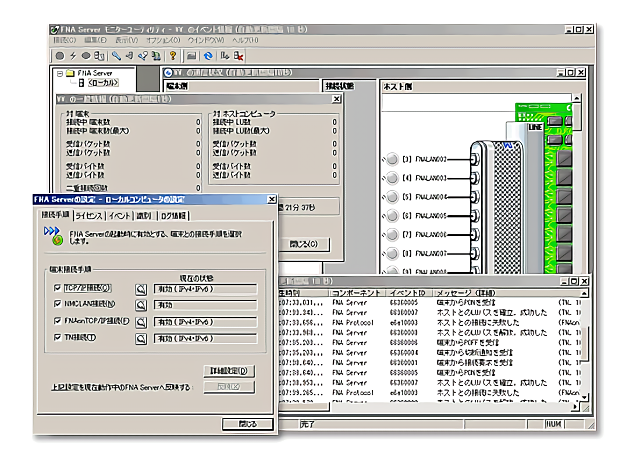
Task: Click up arrow of event log scrollbar
Action: click(x=584, y=293)
